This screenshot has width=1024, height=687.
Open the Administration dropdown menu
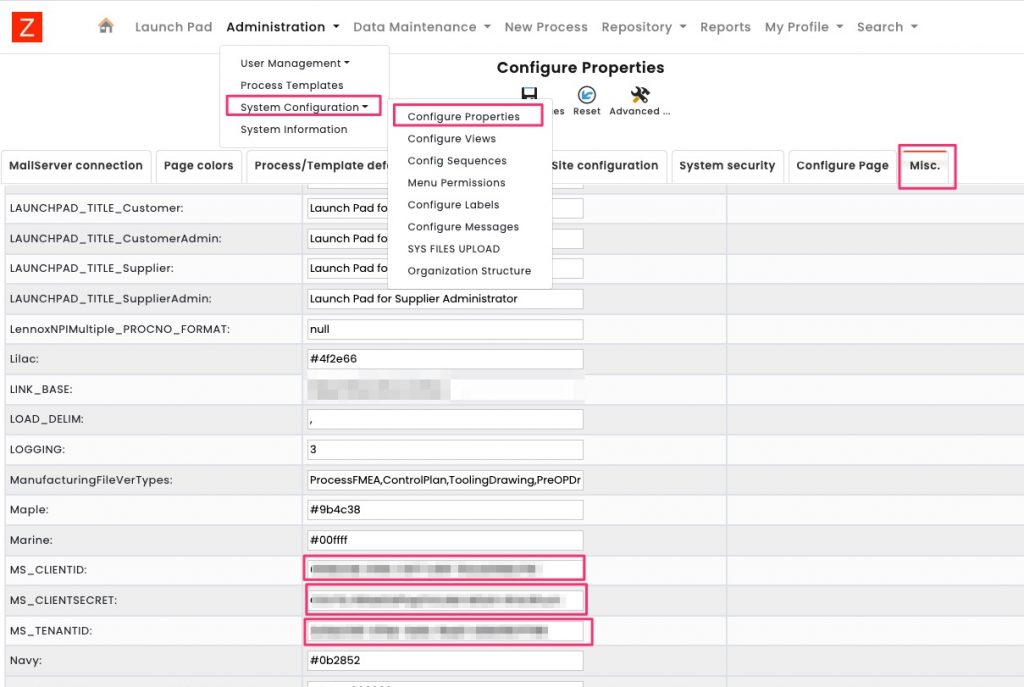283,27
